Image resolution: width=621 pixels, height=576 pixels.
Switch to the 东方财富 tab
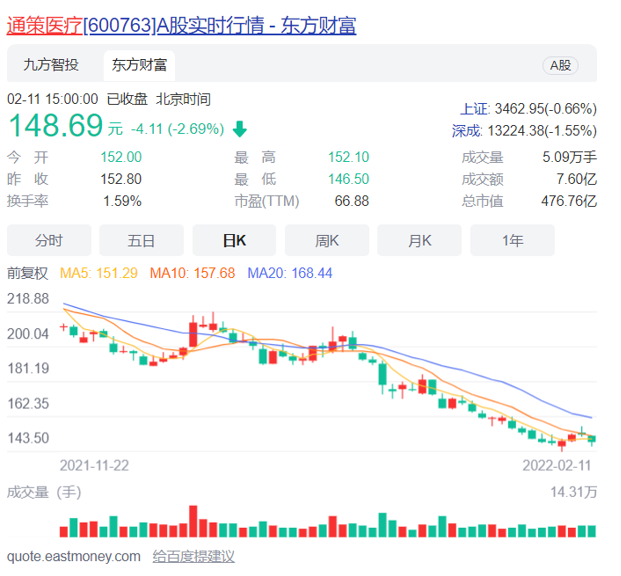point(139,65)
